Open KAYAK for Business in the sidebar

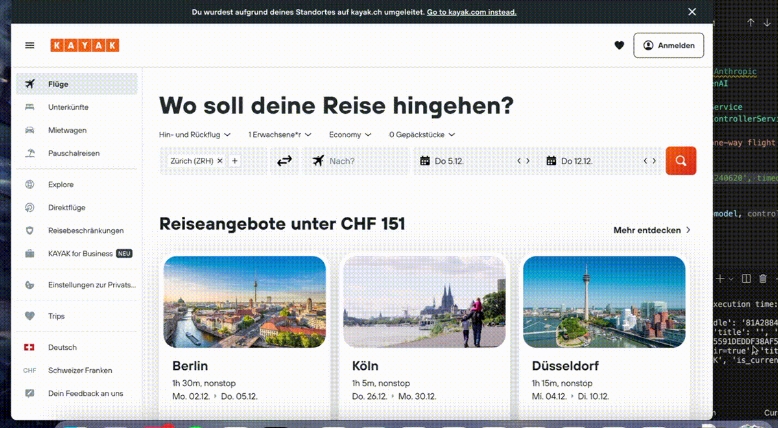pos(77,253)
